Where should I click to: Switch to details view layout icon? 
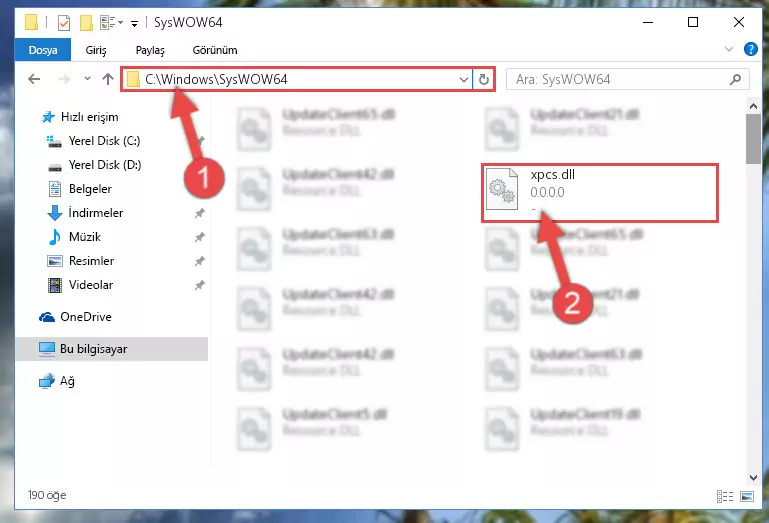[725, 497]
